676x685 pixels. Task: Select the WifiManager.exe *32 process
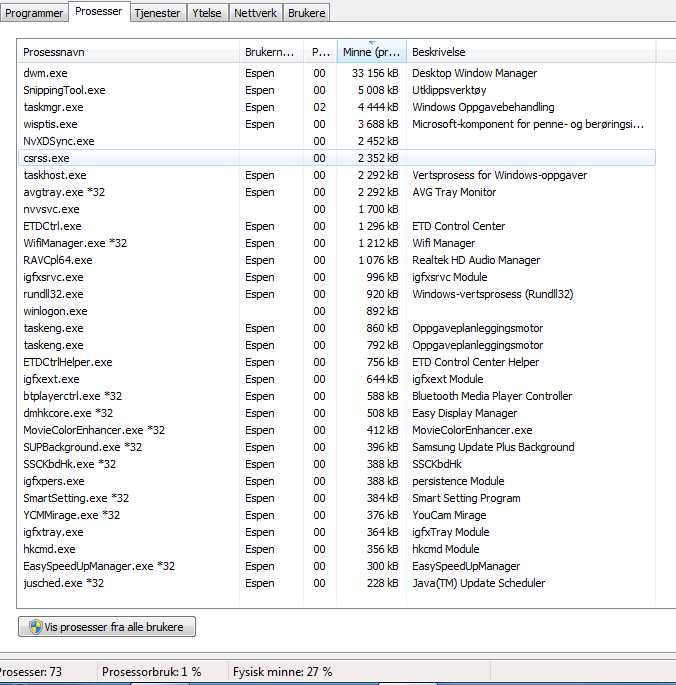(75, 243)
